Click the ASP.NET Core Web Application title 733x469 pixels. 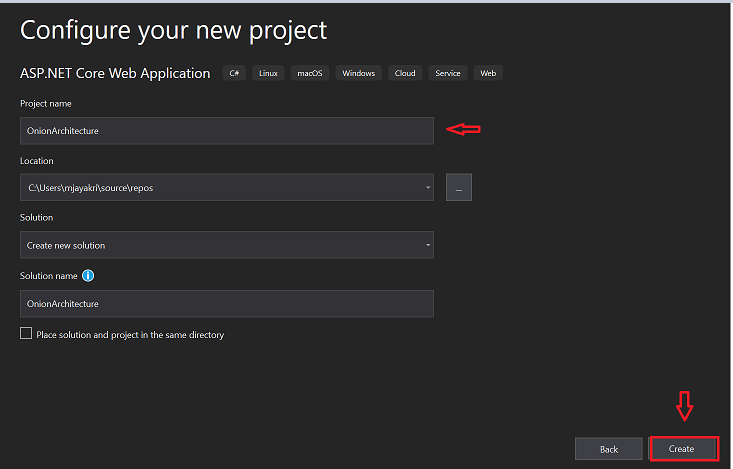pyautogui.click(x=115, y=73)
